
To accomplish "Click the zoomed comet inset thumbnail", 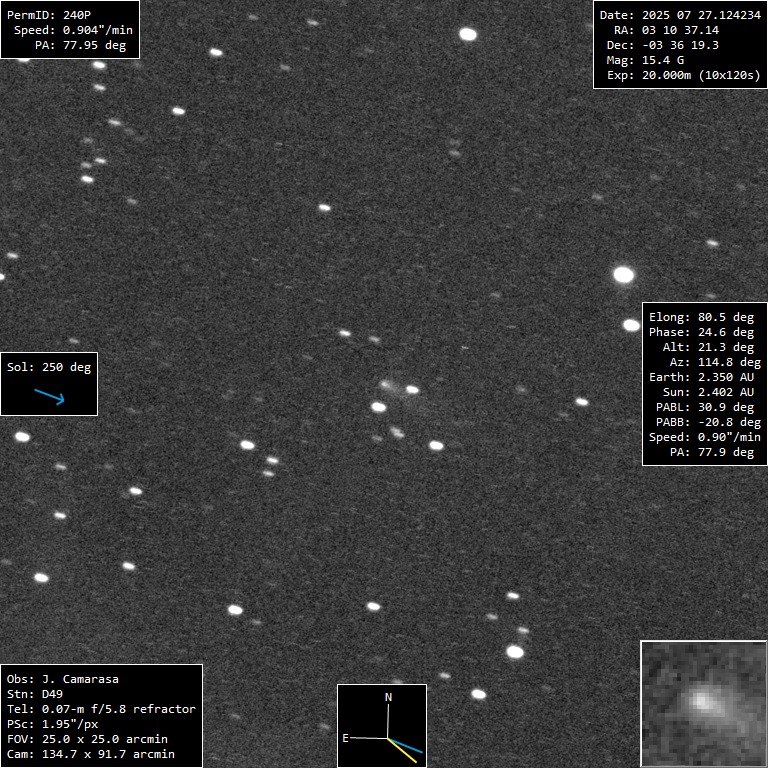I will 704,704.
